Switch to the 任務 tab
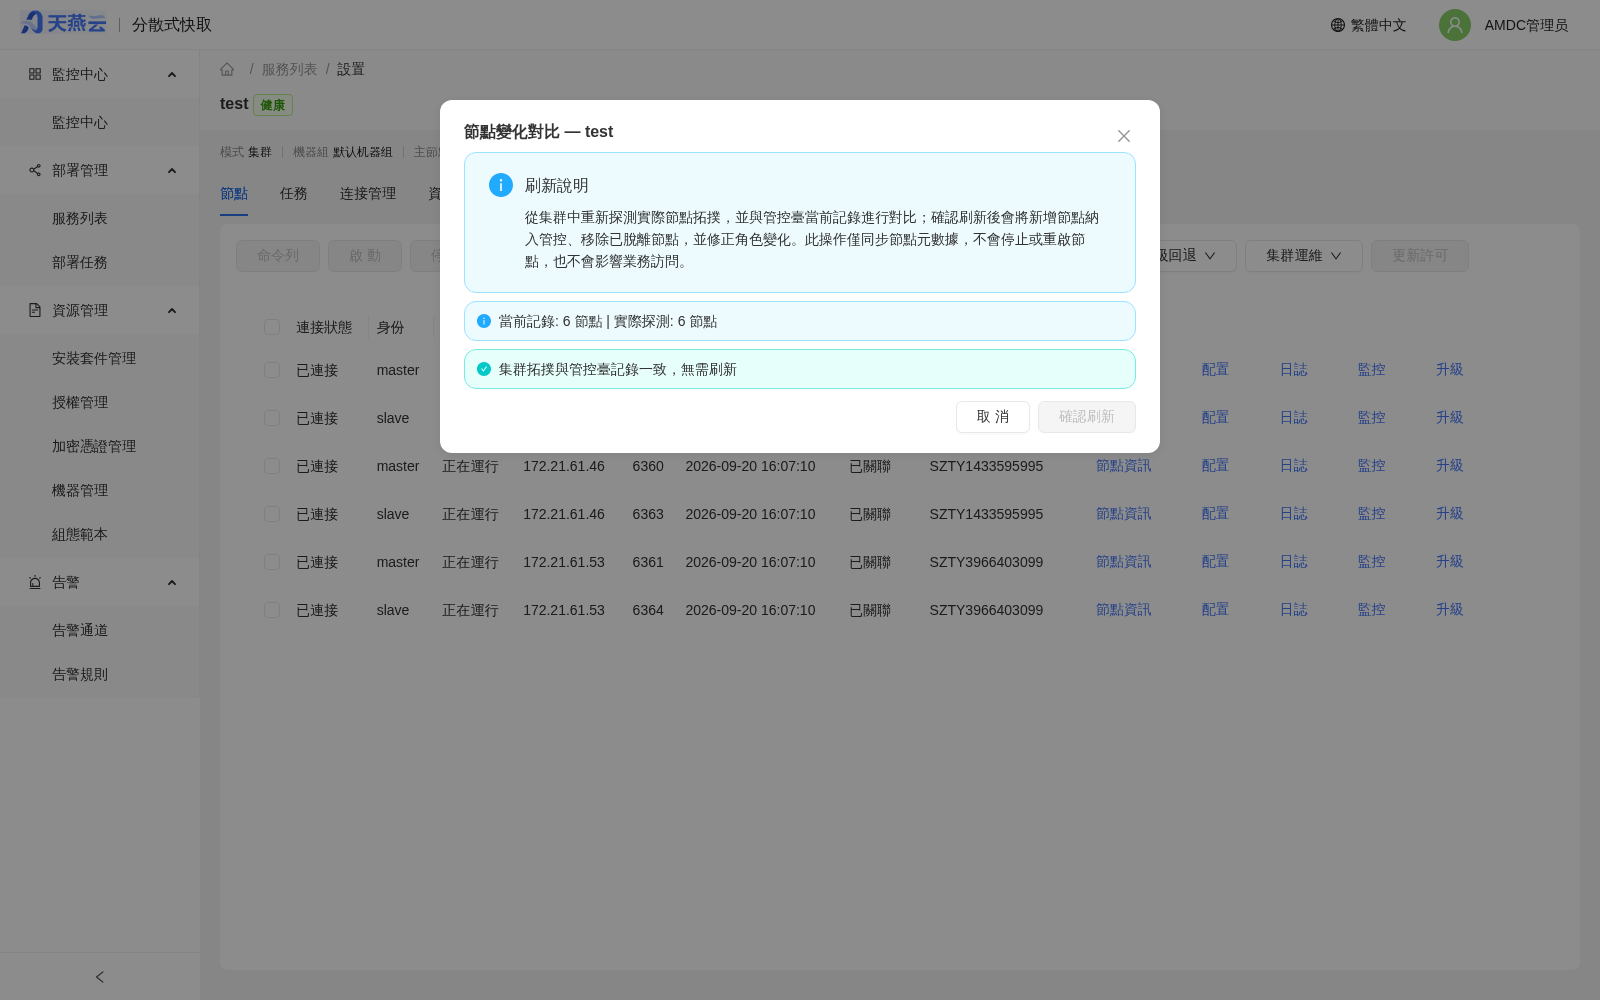The image size is (1600, 1000). (x=294, y=193)
